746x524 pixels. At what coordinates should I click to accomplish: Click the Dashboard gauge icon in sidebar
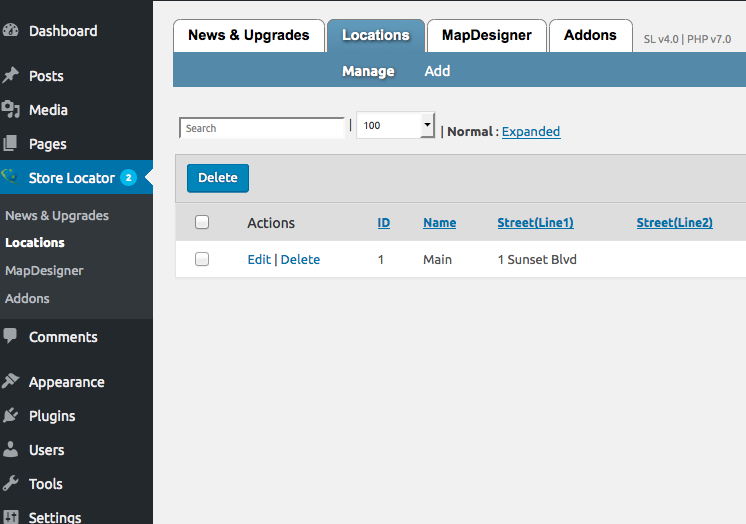[x=11, y=31]
